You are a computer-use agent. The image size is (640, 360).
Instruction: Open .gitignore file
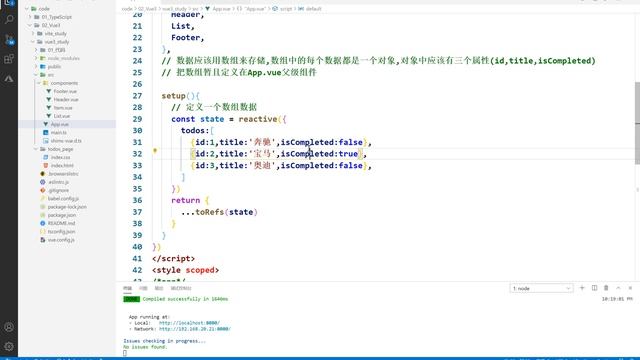(x=58, y=190)
